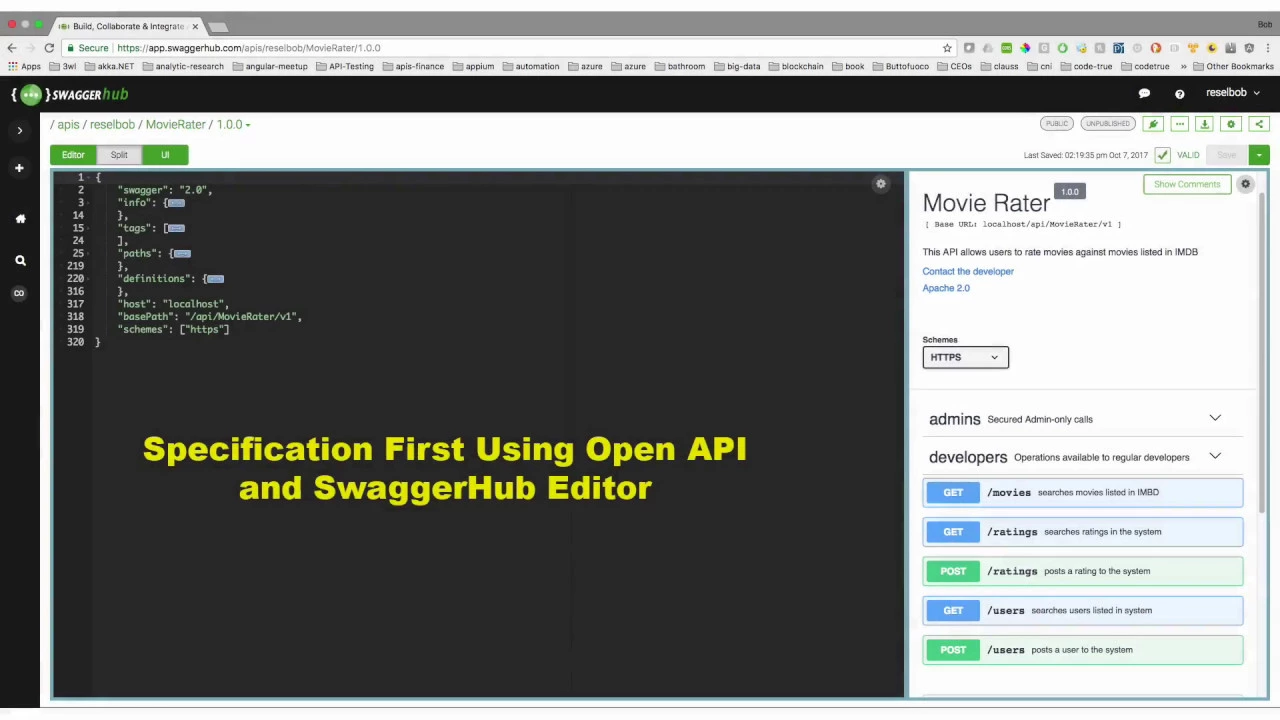
Task: Collapse the developers section chevron
Action: click(1215, 456)
